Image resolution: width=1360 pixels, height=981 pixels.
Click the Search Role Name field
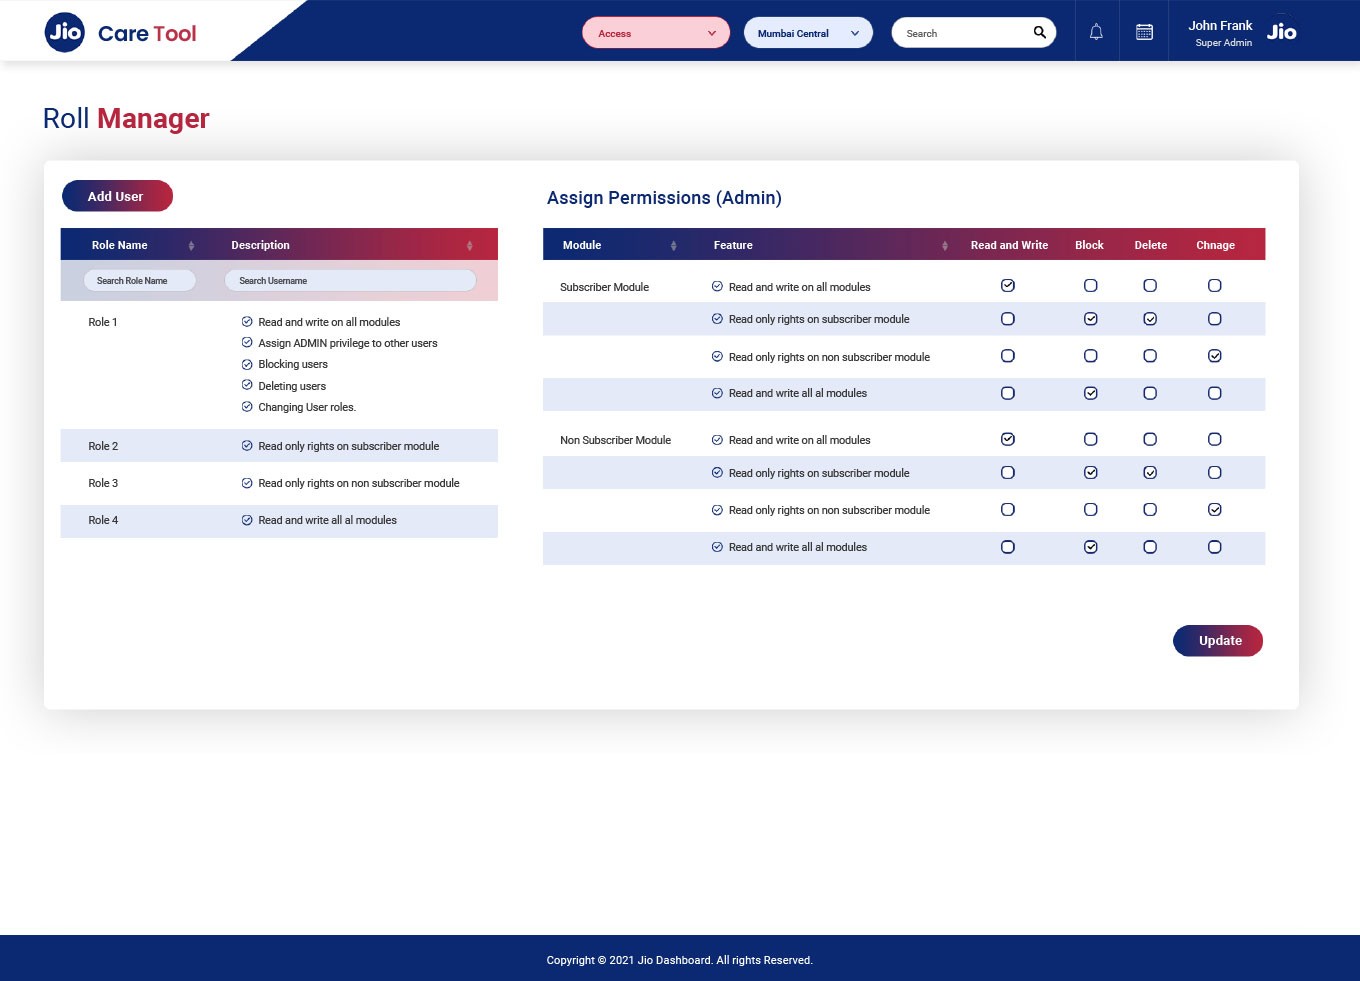[x=139, y=281]
